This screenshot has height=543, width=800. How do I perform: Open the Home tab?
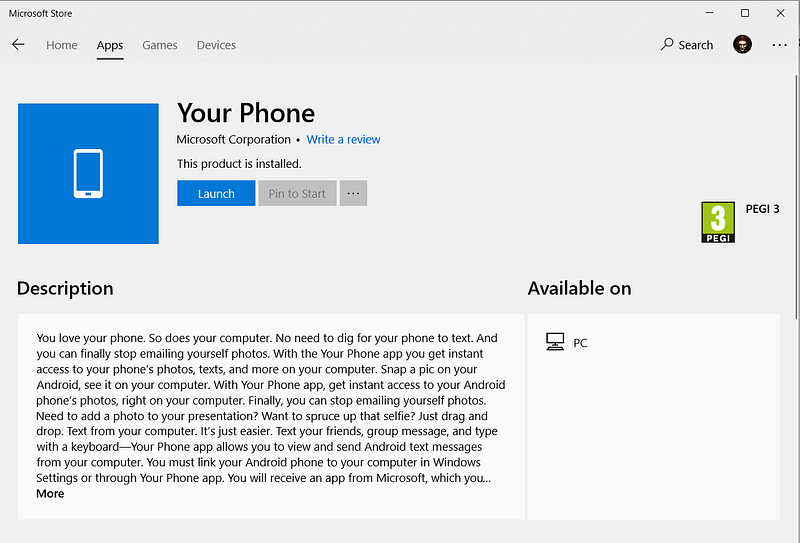pyautogui.click(x=62, y=45)
